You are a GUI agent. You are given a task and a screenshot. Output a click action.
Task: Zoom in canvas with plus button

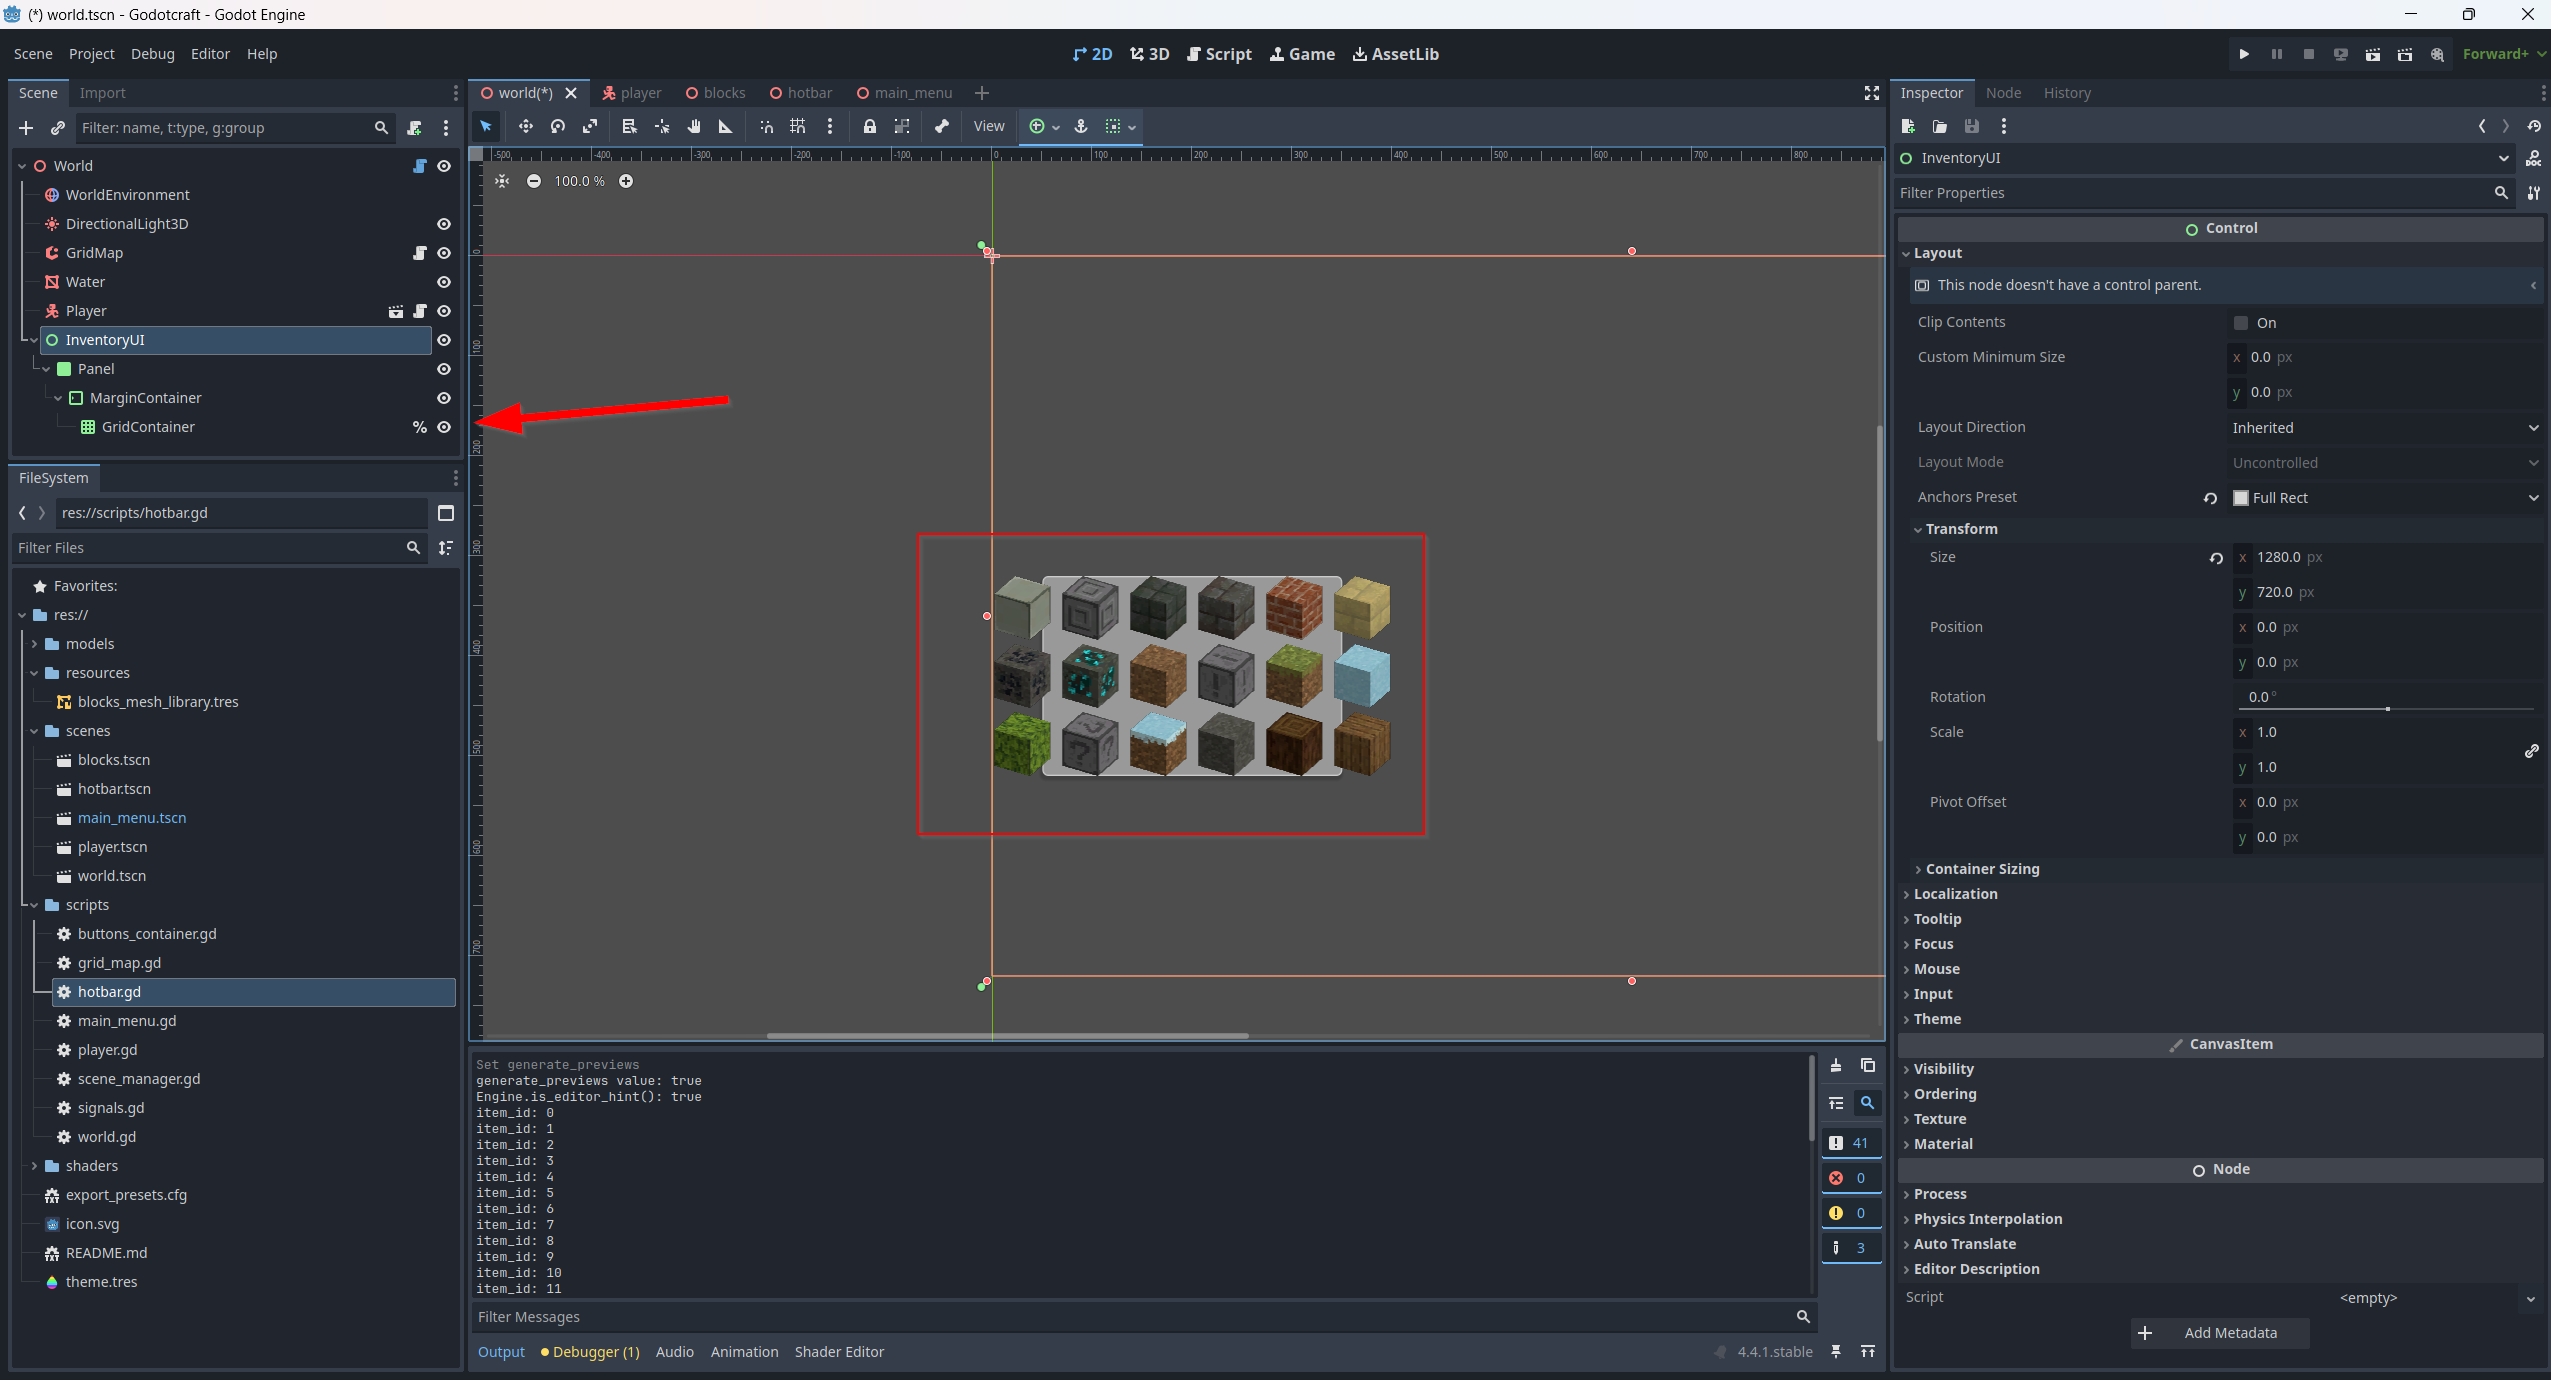click(x=626, y=181)
